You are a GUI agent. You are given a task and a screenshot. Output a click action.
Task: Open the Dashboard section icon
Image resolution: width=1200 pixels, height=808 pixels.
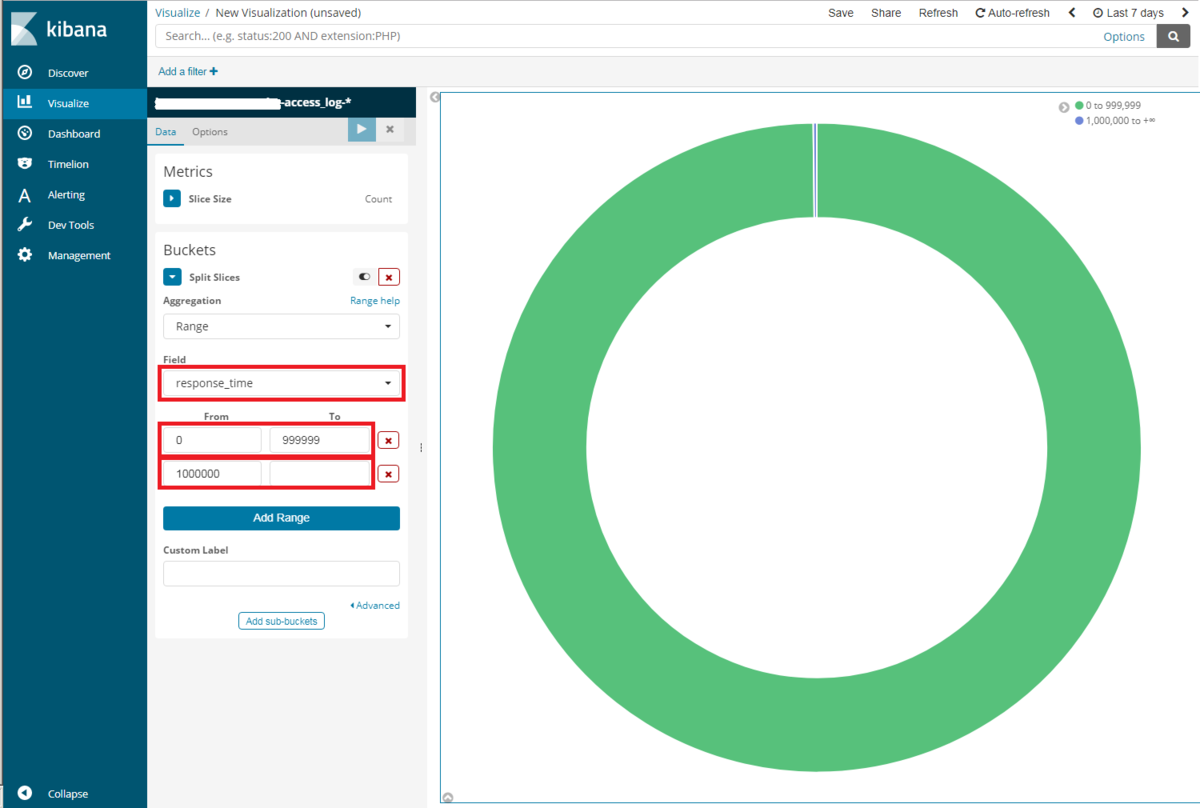(x=25, y=133)
